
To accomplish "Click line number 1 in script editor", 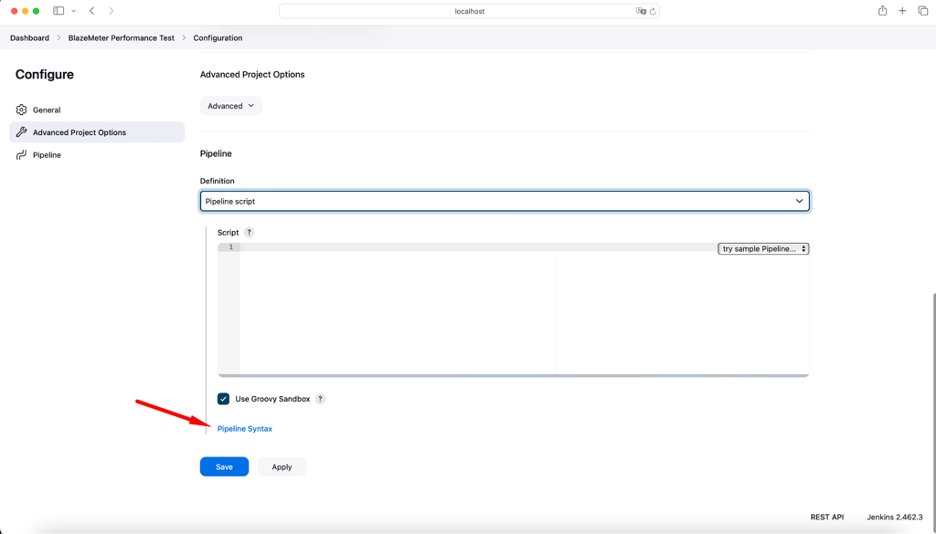I will (x=231, y=247).
